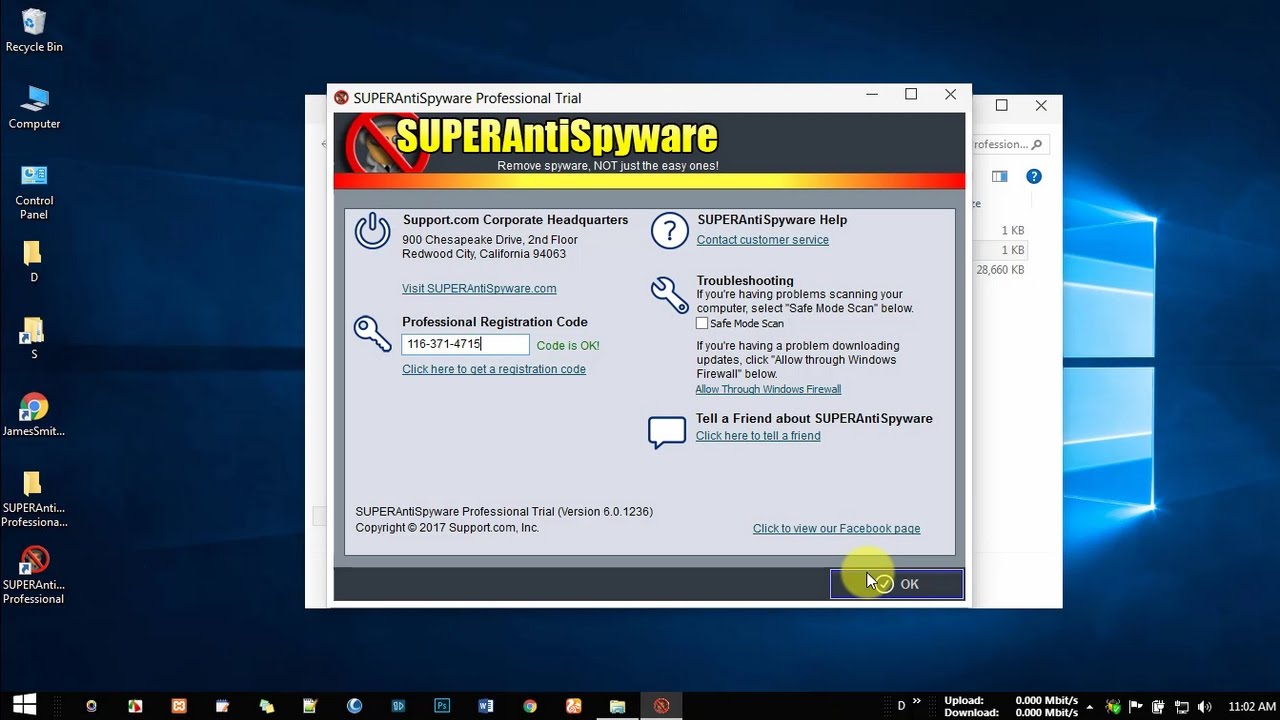
Task: Open Chrome from the taskbar
Action: (x=530, y=705)
